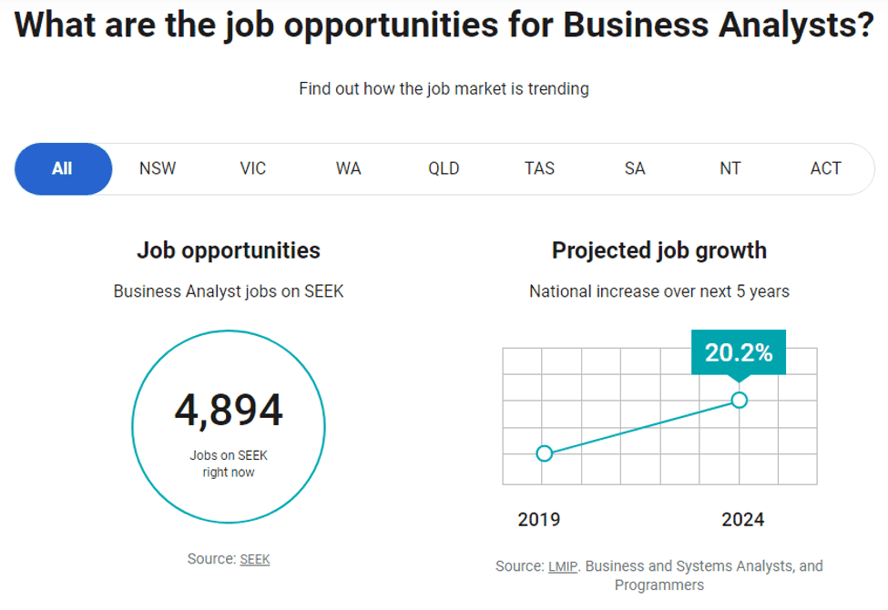Image resolution: width=888 pixels, height=610 pixels.
Task: Select the All states filter pill
Action: pyautogui.click(x=63, y=168)
